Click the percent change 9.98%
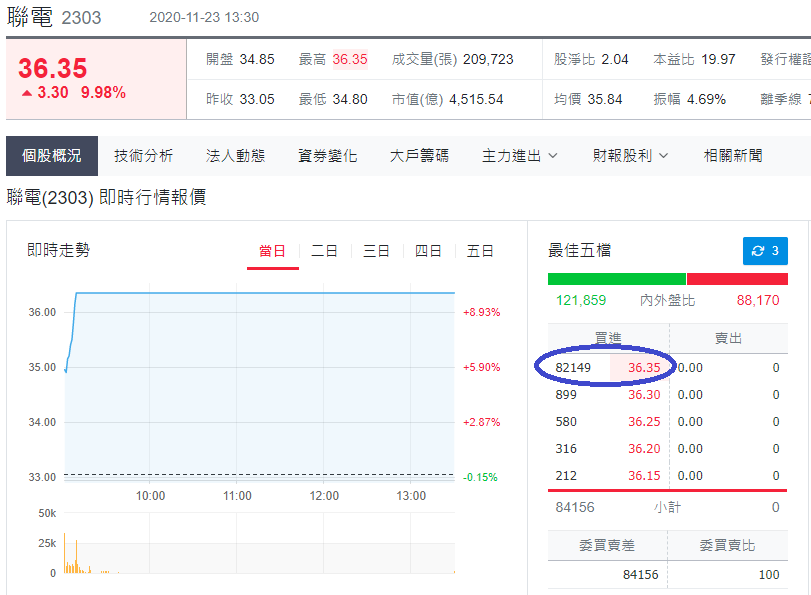The width and height of the screenshot is (811, 595). coord(103,93)
